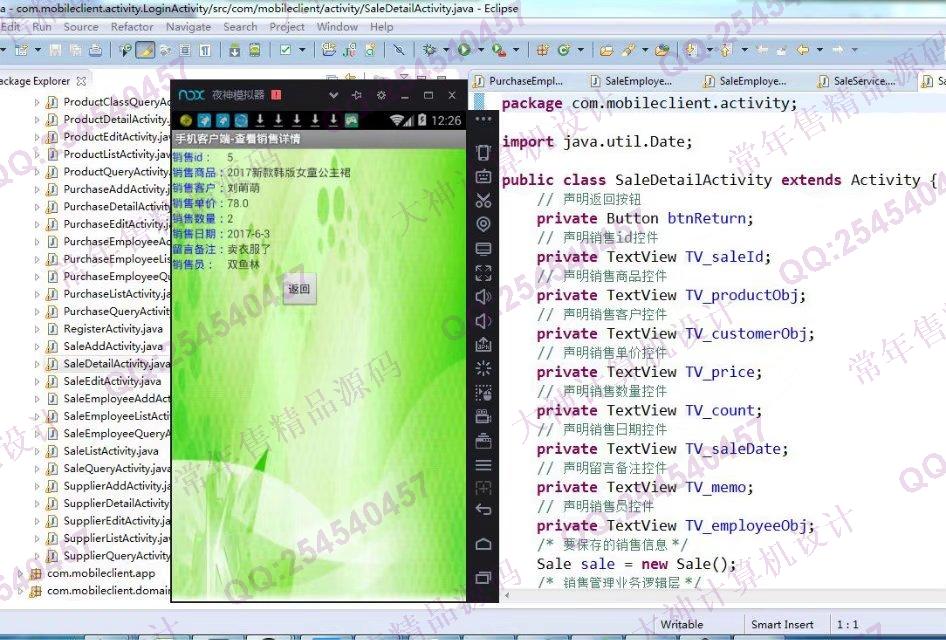
Task: Toggle Mark Occurrences highlighter in toolbar
Action: [x=145, y=50]
